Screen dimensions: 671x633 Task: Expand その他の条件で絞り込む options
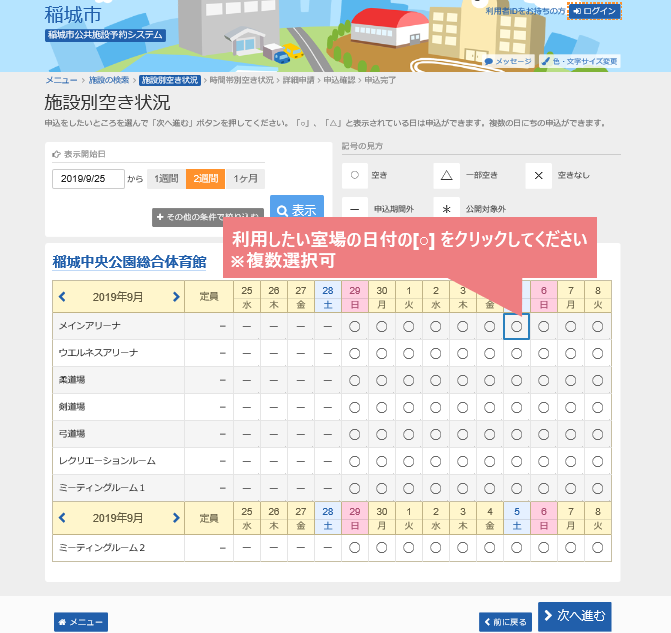(x=207, y=217)
